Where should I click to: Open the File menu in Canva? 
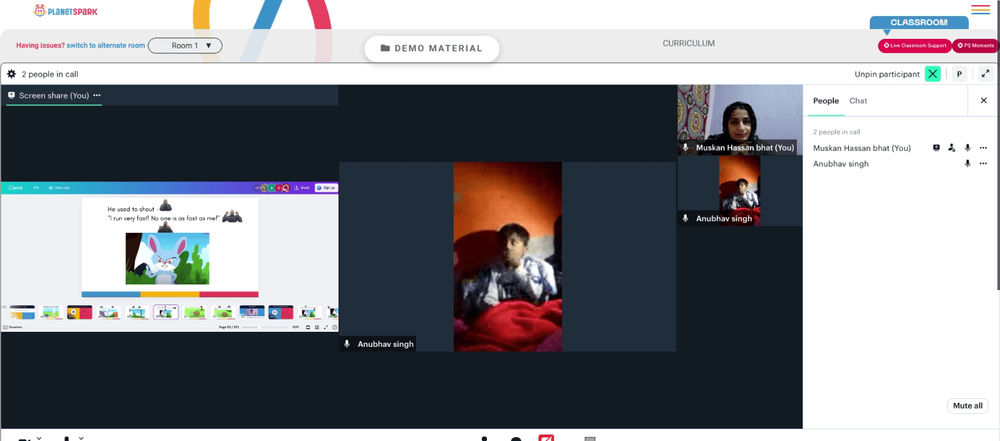36,188
